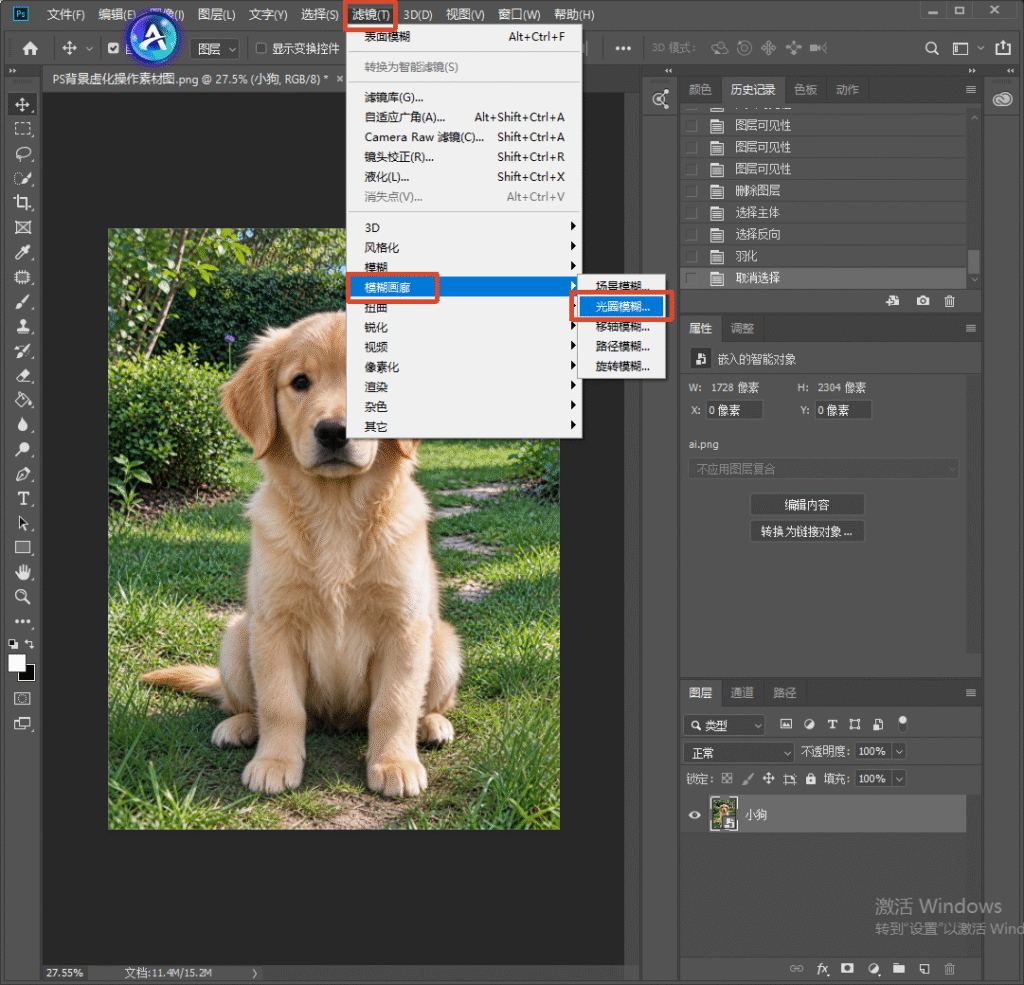Select the Hand tool

pyautogui.click(x=23, y=572)
